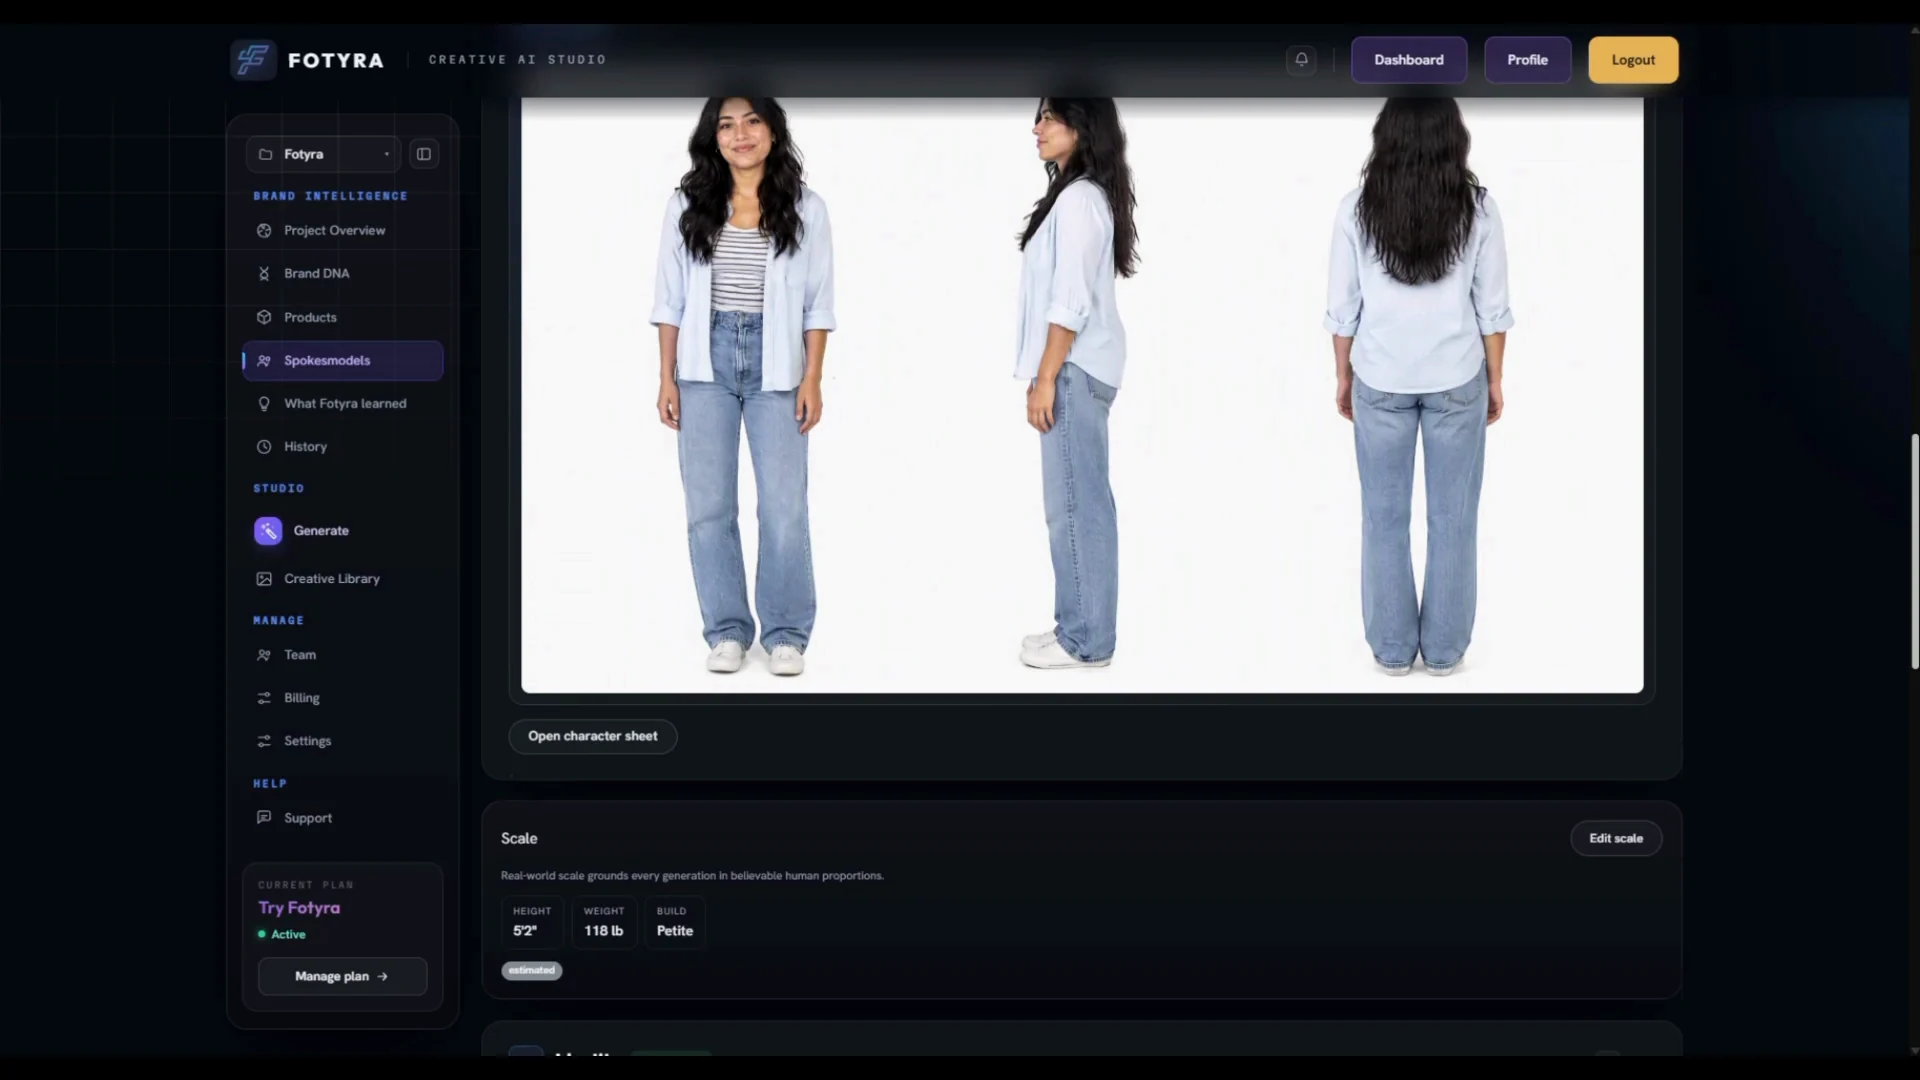Click the estimated badge
The height and width of the screenshot is (1080, 1920).
[532, 971]
